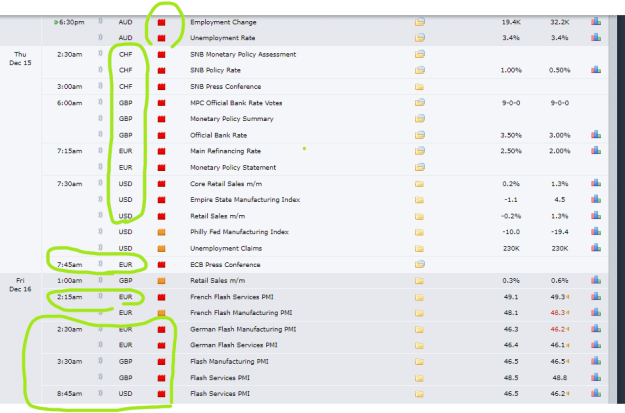Open chart for Empire State Manufacturing Index
Viewport: 625px width, 413px height.
(596, 199)
